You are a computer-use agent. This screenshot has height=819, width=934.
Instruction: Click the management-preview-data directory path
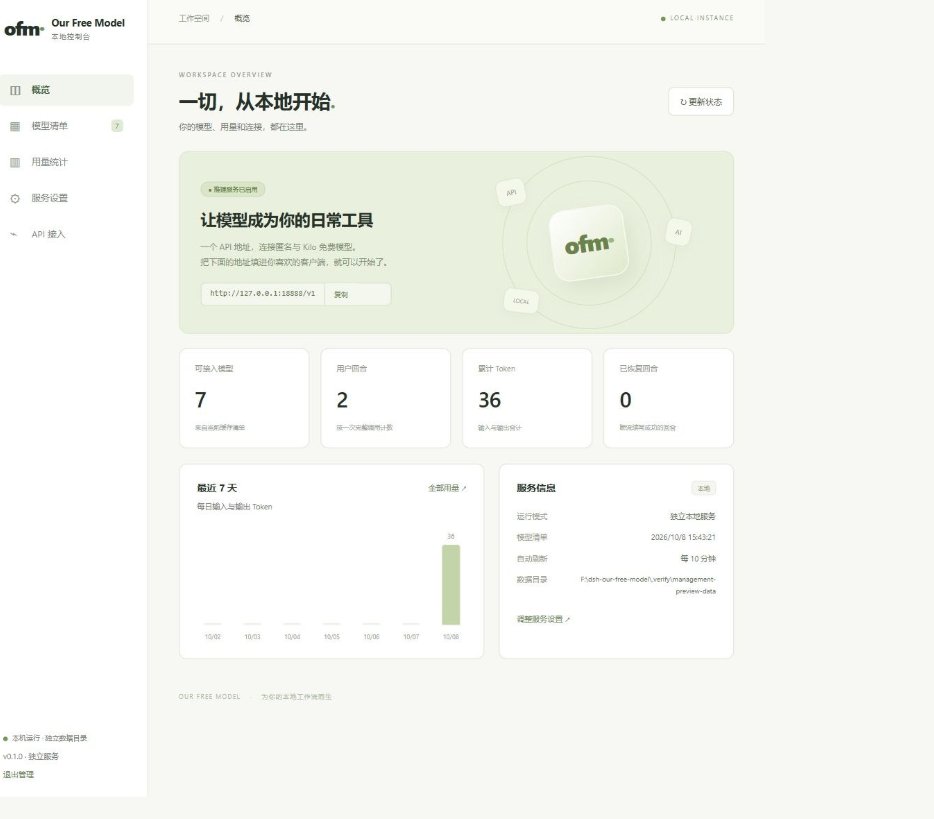point(648,585)
